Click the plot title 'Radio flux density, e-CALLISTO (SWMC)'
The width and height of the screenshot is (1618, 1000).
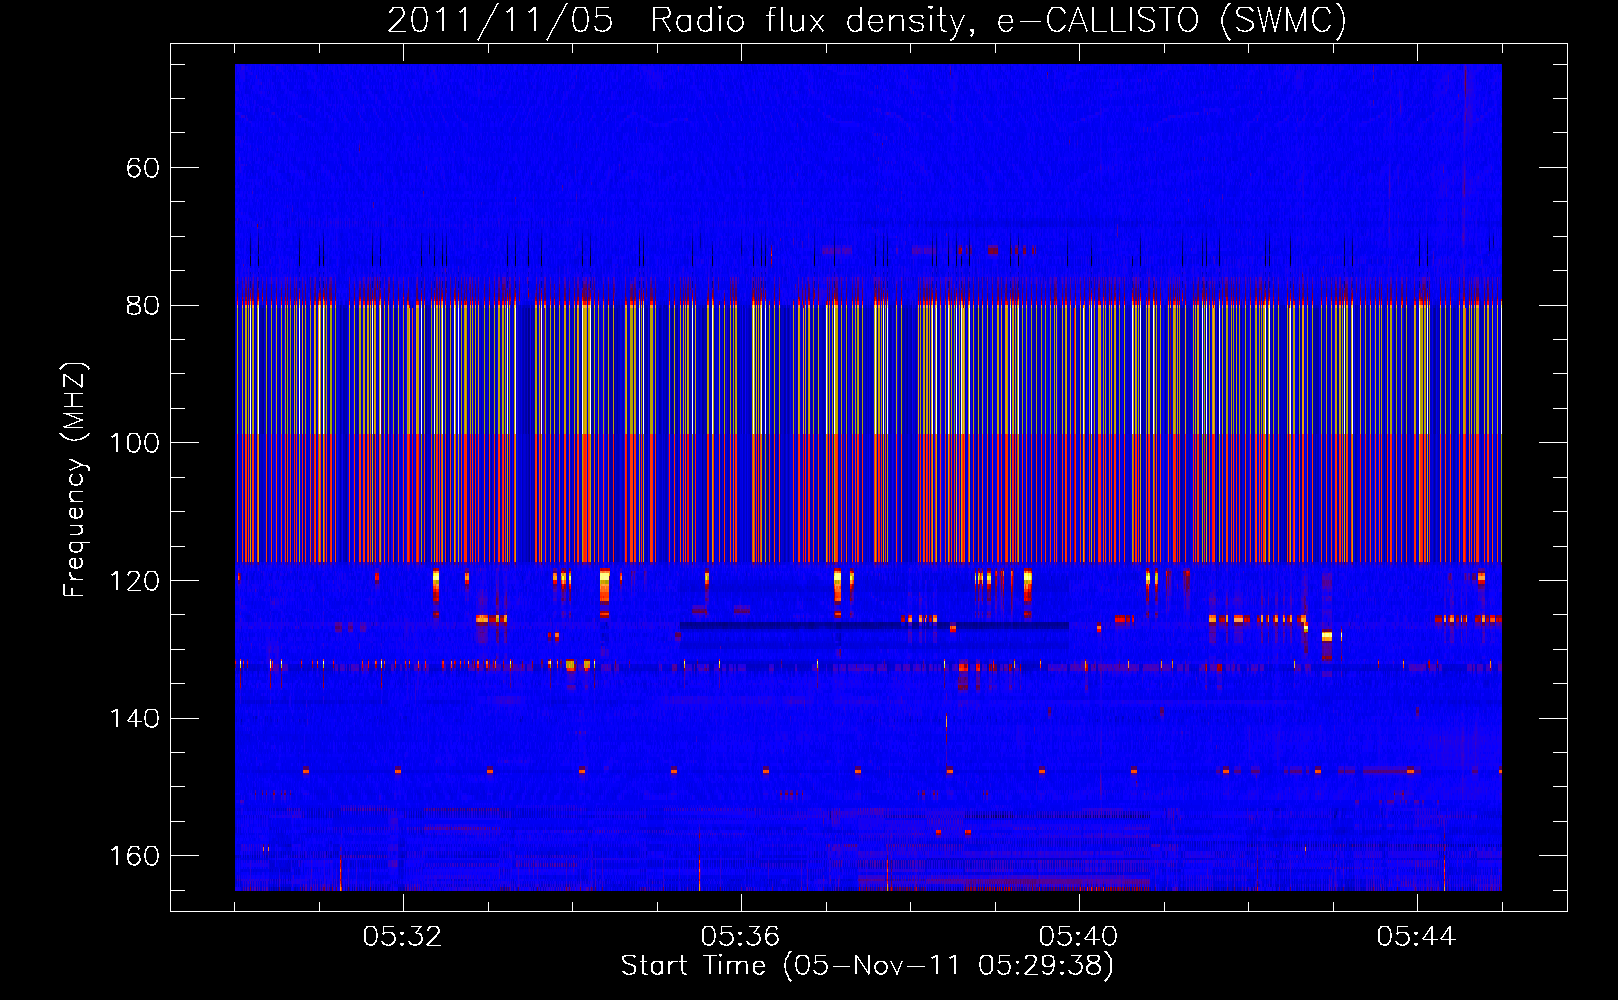click(x=998, y=20)
